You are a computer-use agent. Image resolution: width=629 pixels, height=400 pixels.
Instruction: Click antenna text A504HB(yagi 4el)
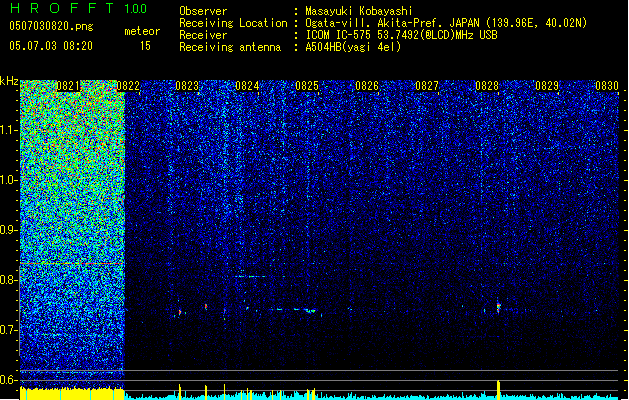353,47
